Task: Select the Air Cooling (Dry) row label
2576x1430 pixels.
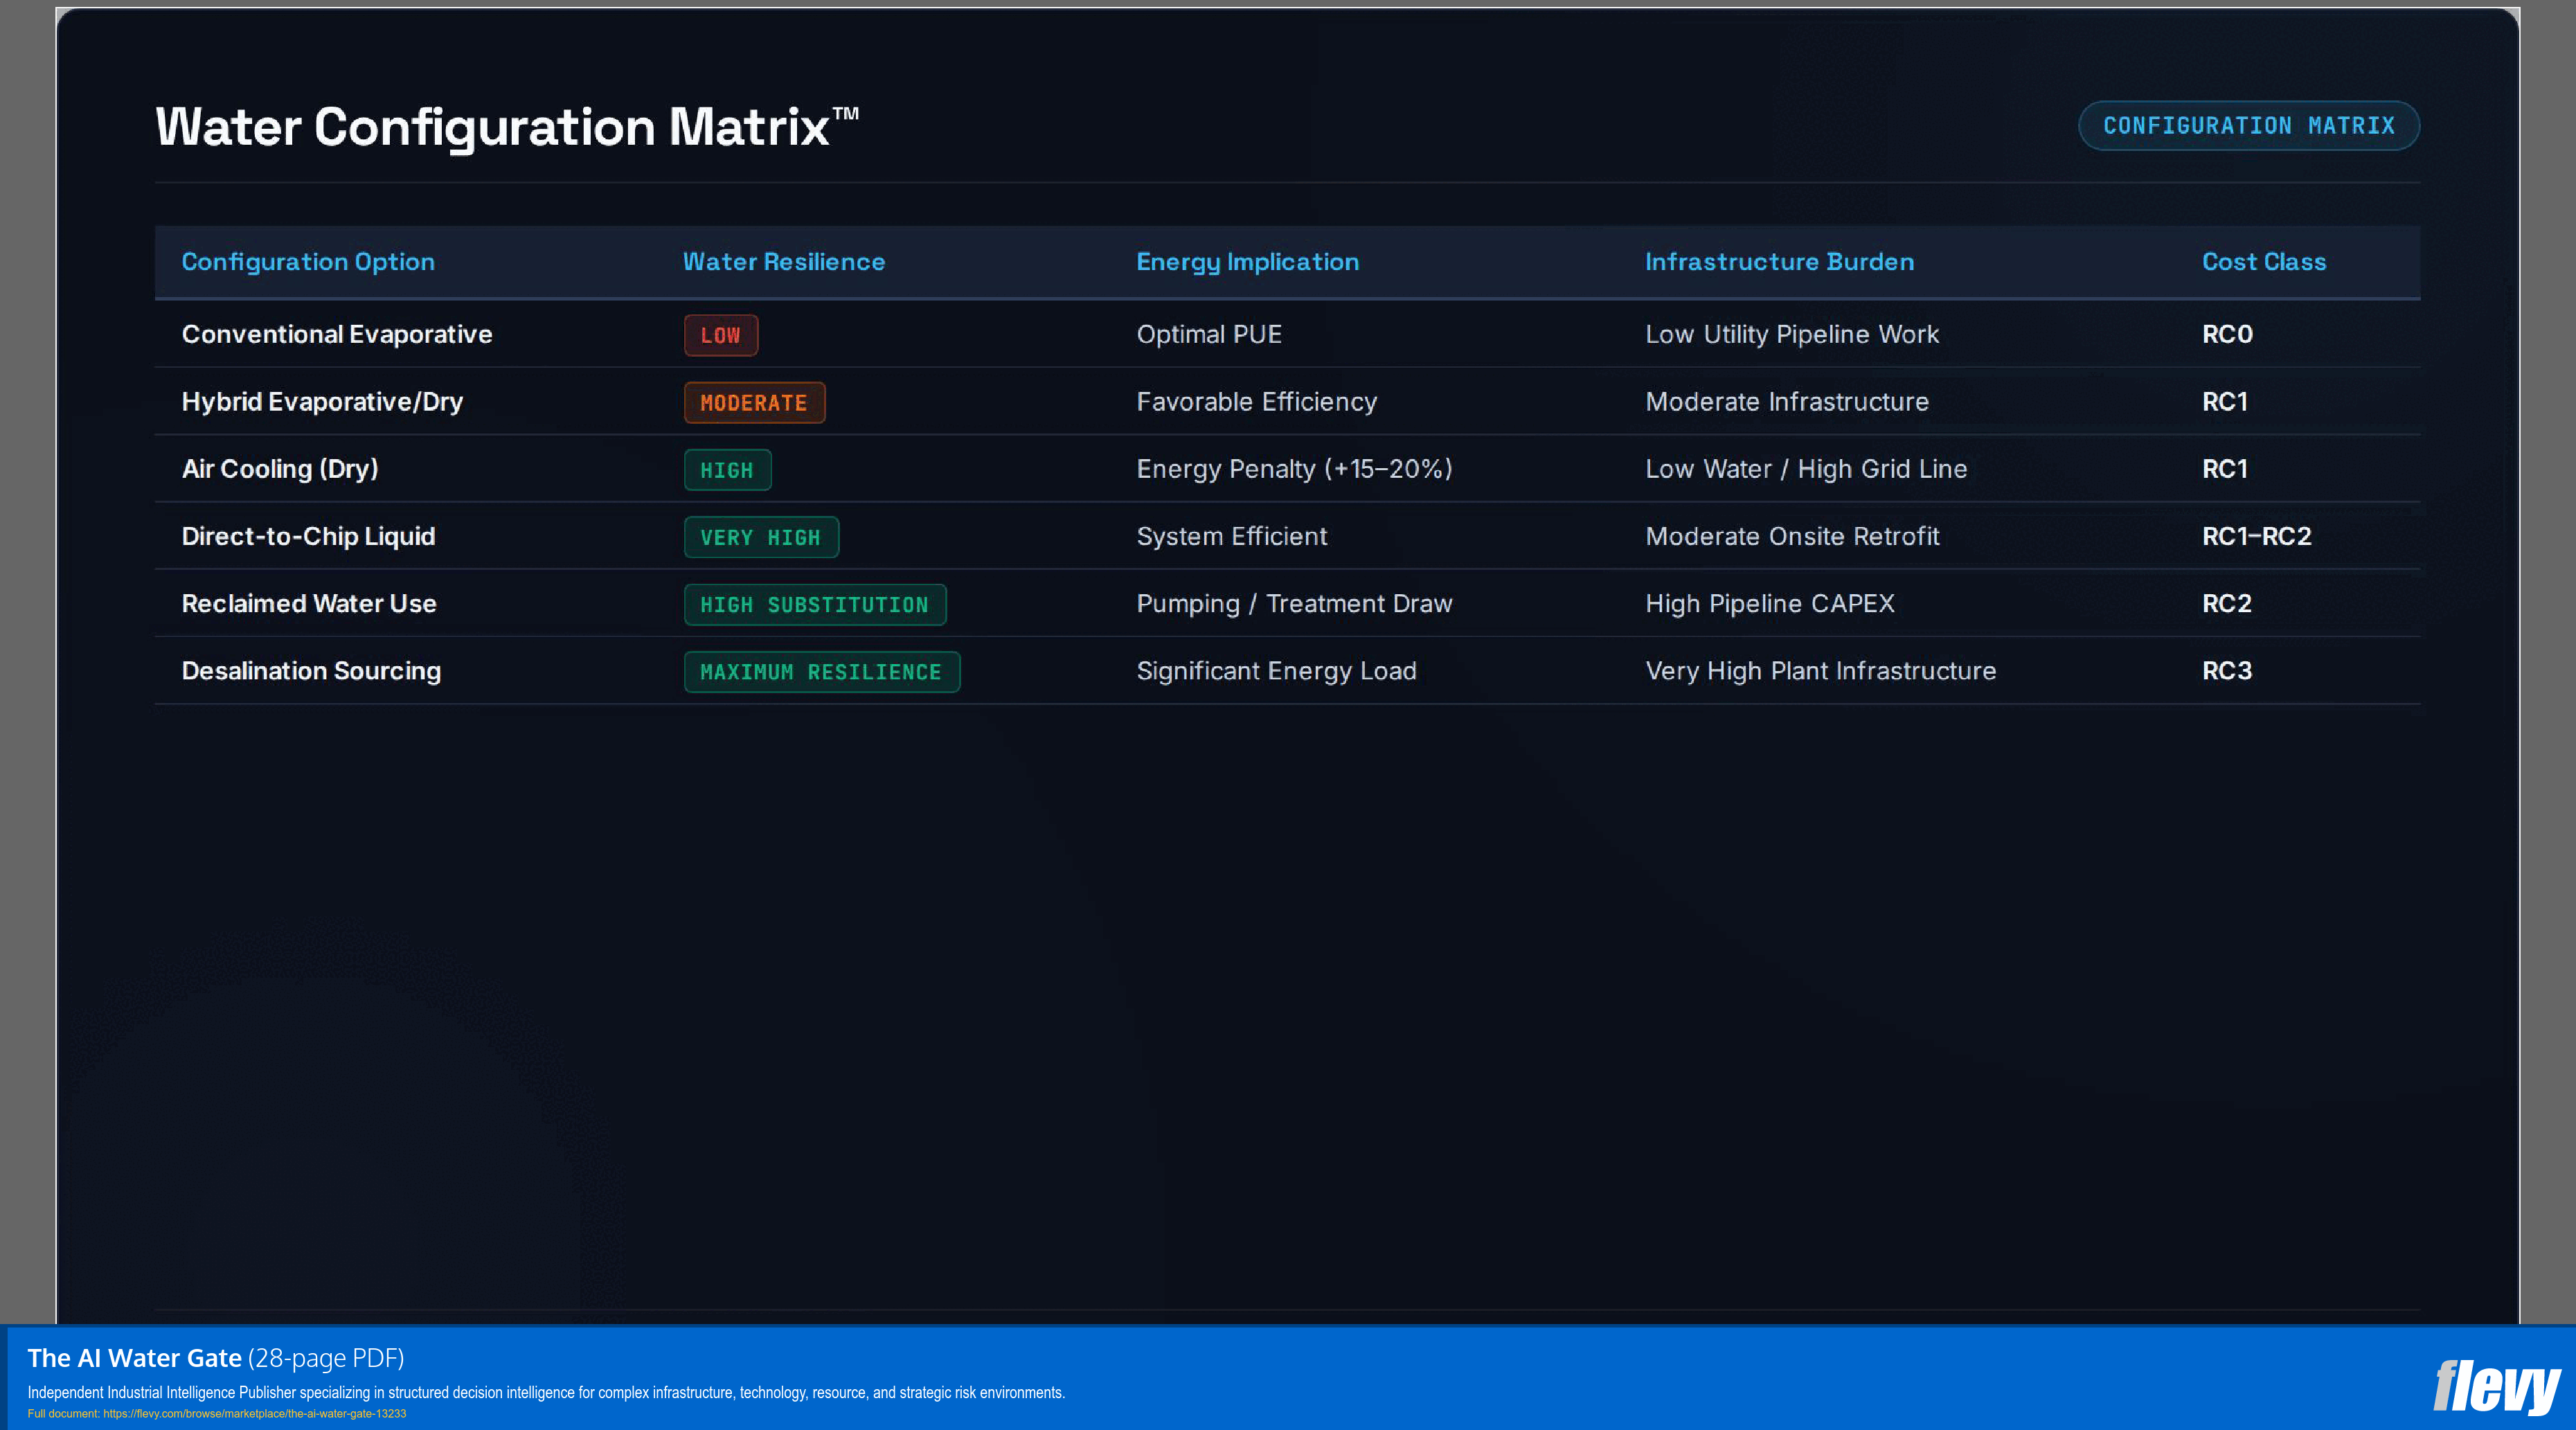Action: [x=280, y=469]
